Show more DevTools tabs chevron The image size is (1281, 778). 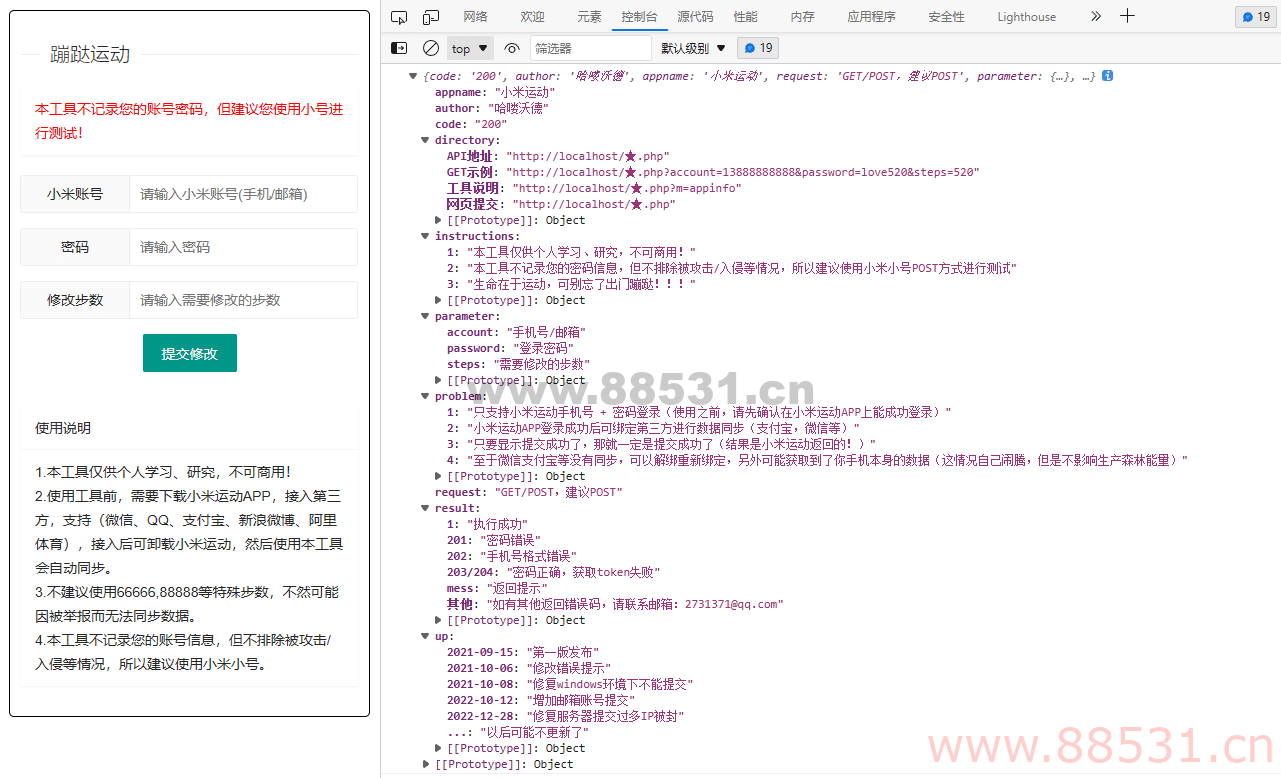click(1096, 16)
